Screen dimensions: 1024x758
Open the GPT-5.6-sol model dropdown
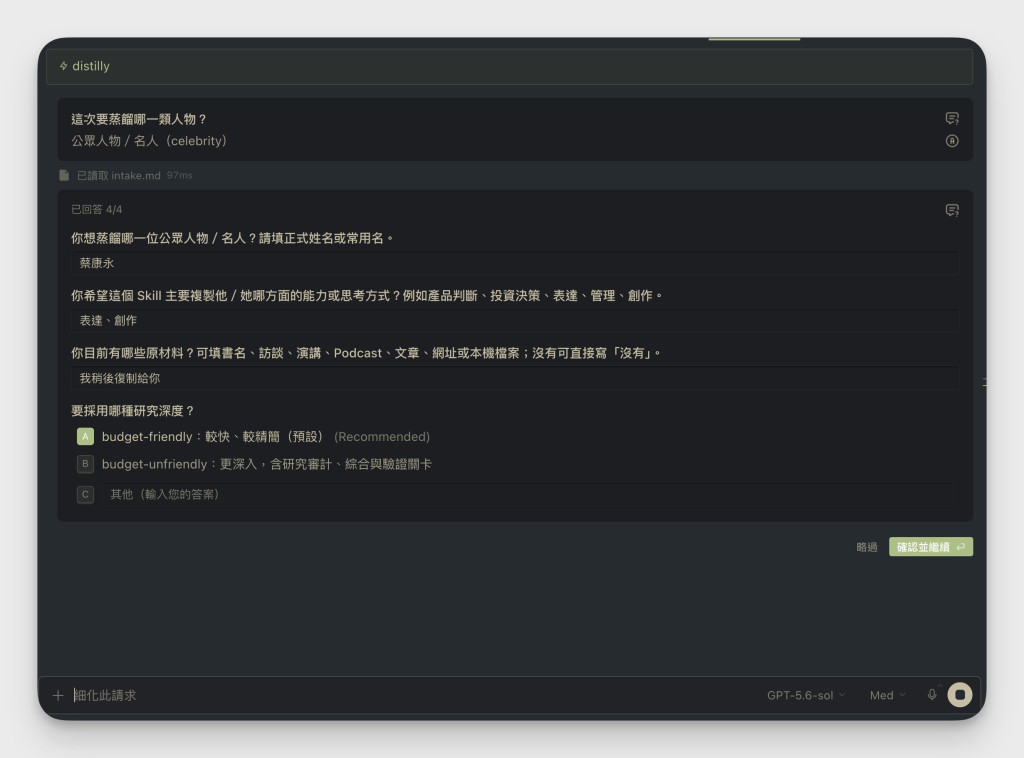(806, 695)
